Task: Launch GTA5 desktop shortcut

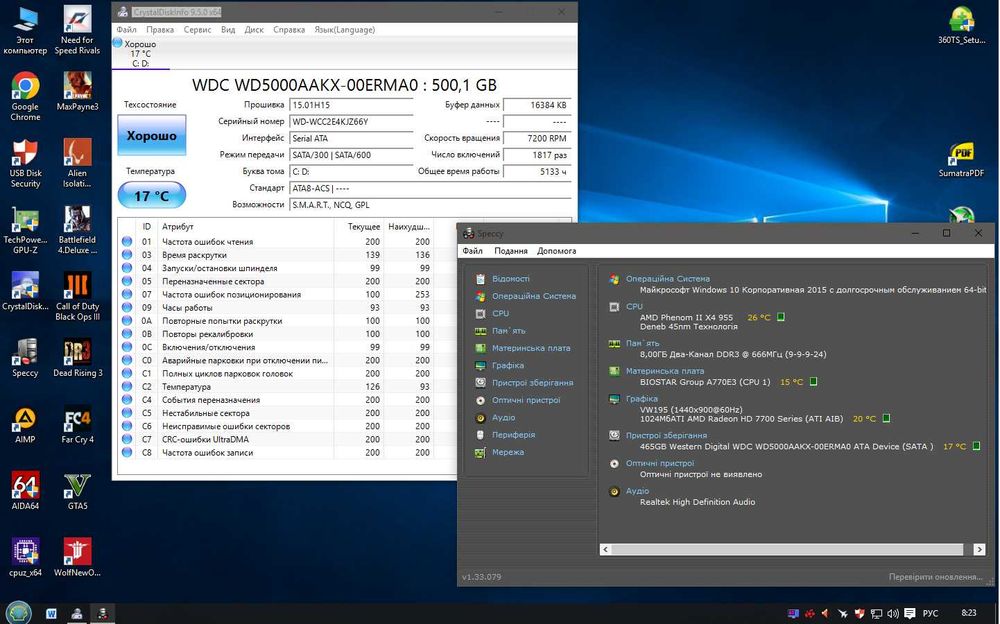Action: click(77, 491)
